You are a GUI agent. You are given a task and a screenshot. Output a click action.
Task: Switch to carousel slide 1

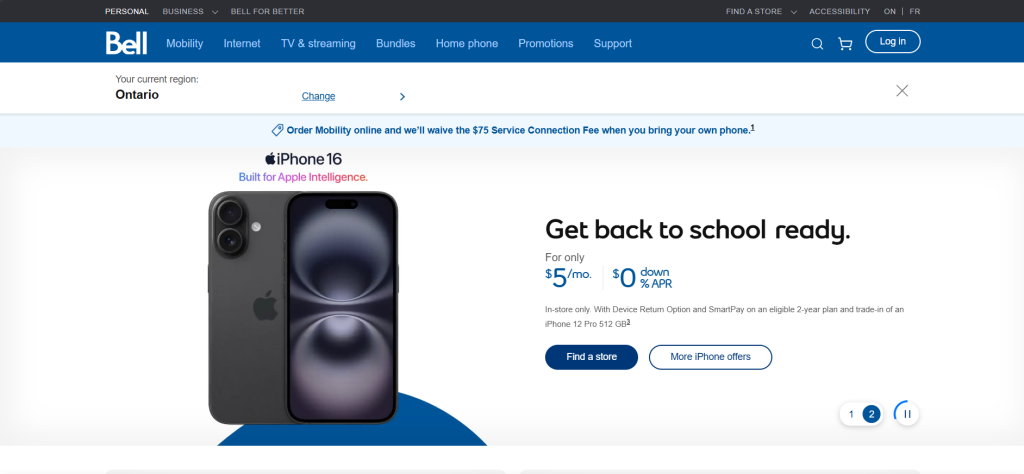coord(851,414)
